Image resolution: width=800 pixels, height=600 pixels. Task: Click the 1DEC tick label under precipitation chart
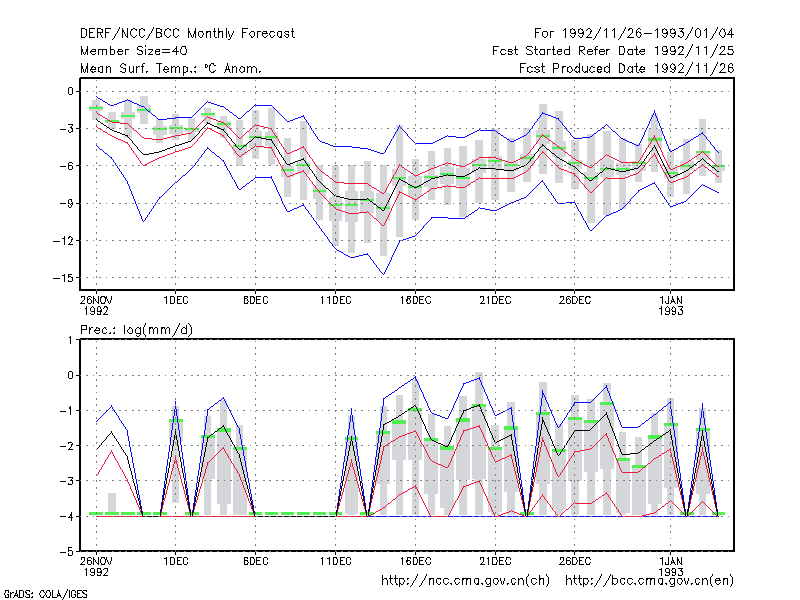click(176, 561)
